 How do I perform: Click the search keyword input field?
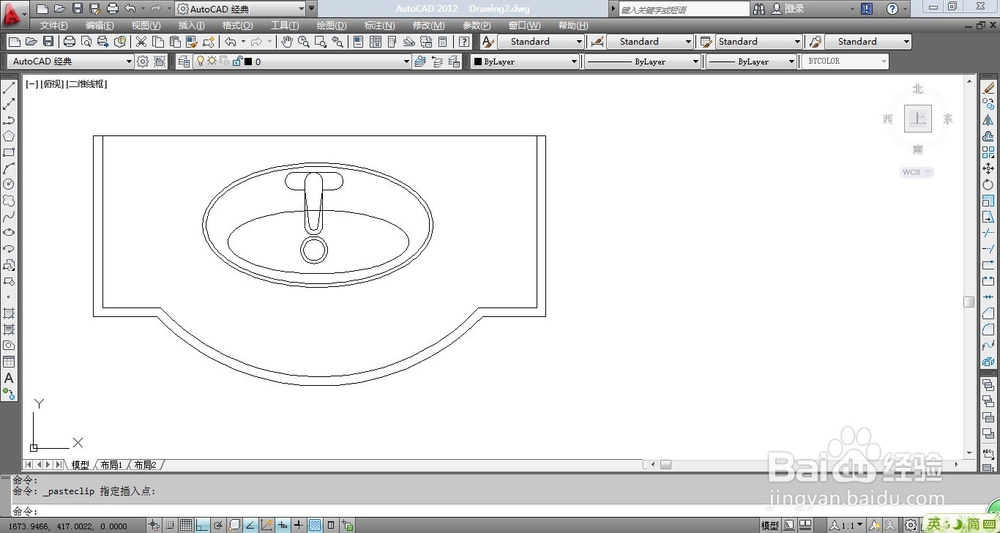(x=684, y=9)
